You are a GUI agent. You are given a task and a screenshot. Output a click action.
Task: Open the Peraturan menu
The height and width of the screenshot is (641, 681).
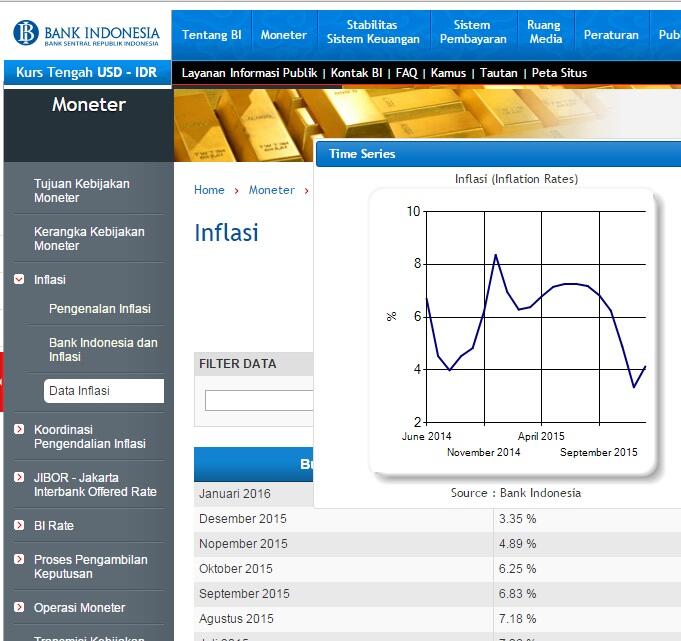pyautogui.click(x=611, y=35)
